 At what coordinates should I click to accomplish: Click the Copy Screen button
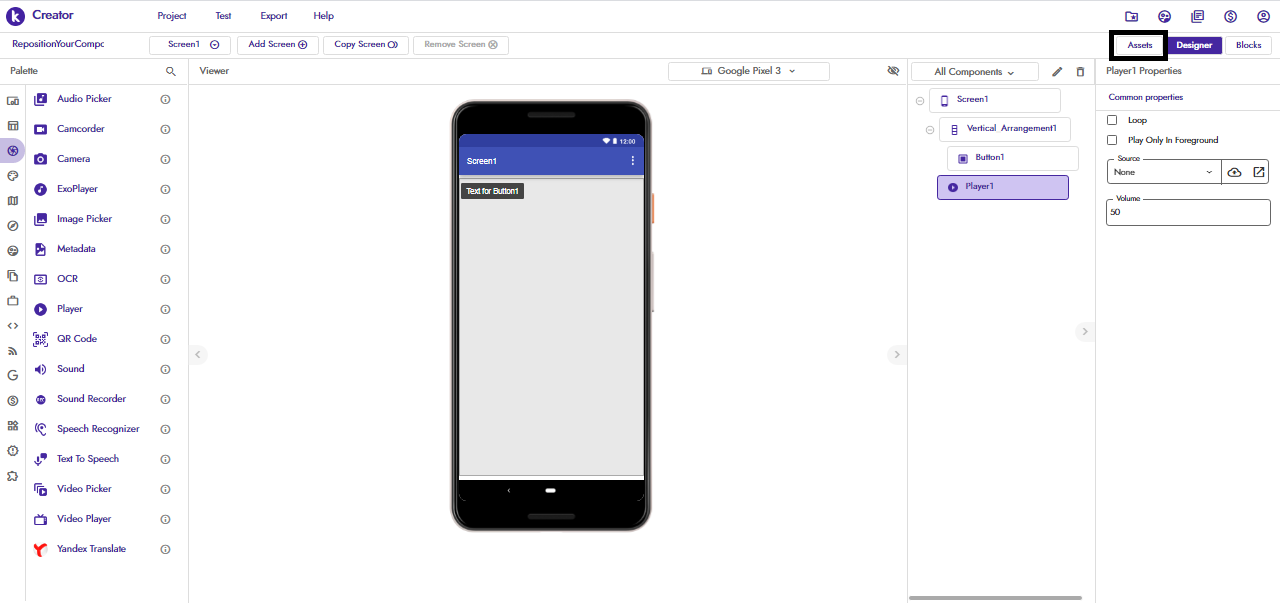coord(365,45)
